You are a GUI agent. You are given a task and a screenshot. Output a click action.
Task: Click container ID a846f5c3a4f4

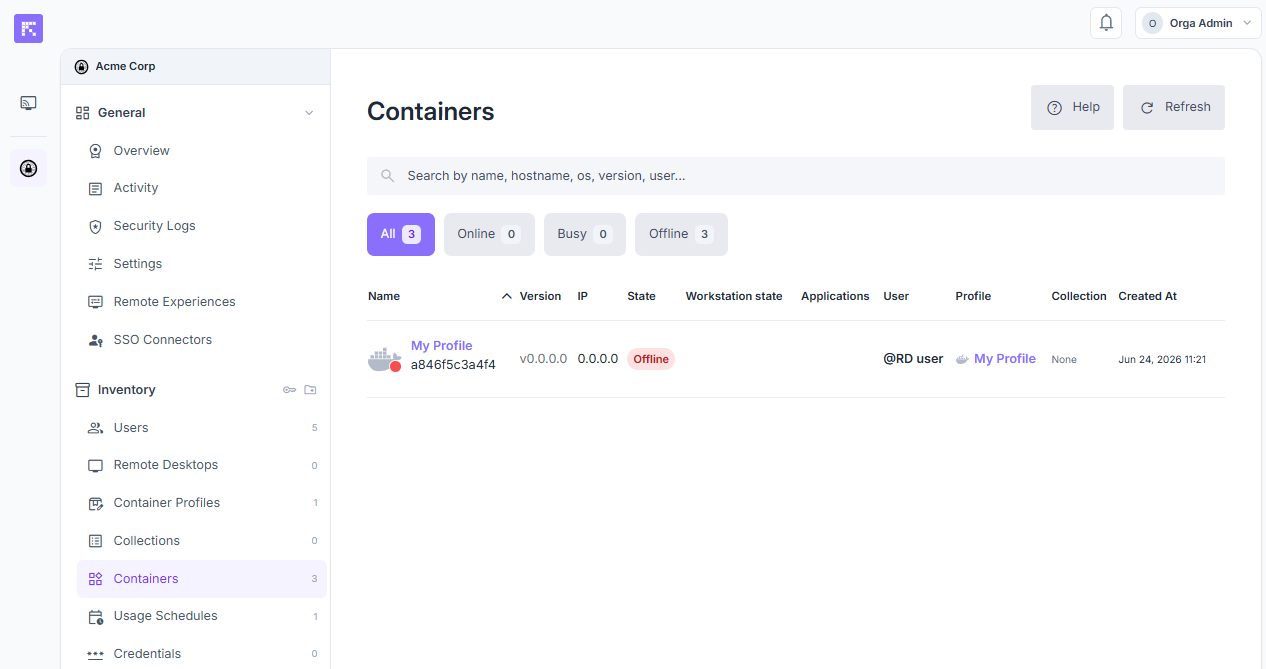click(x=453, y=365)
